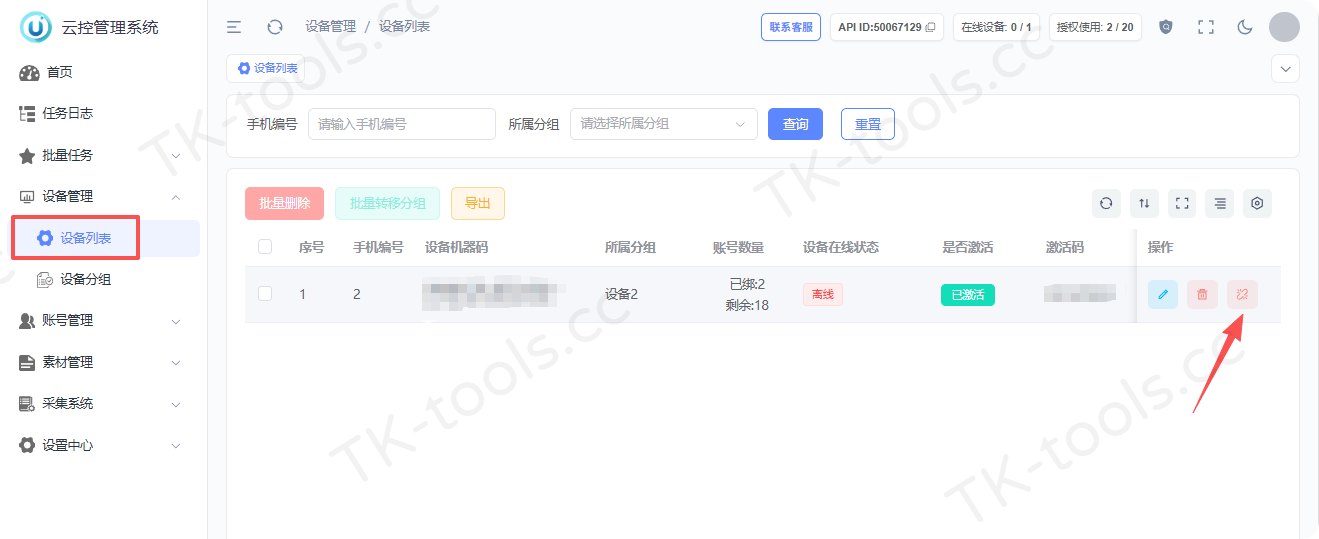Click the task log list icon
Screen dimensions: 1319x539
pos(28,113)
